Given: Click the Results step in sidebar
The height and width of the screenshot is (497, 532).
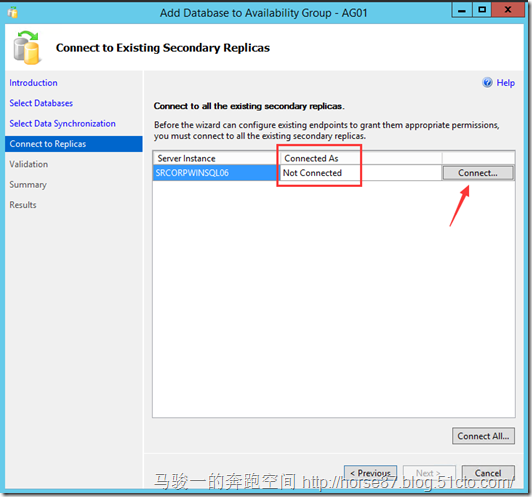Looking at the screenshot, I should [x=23, y=205].
